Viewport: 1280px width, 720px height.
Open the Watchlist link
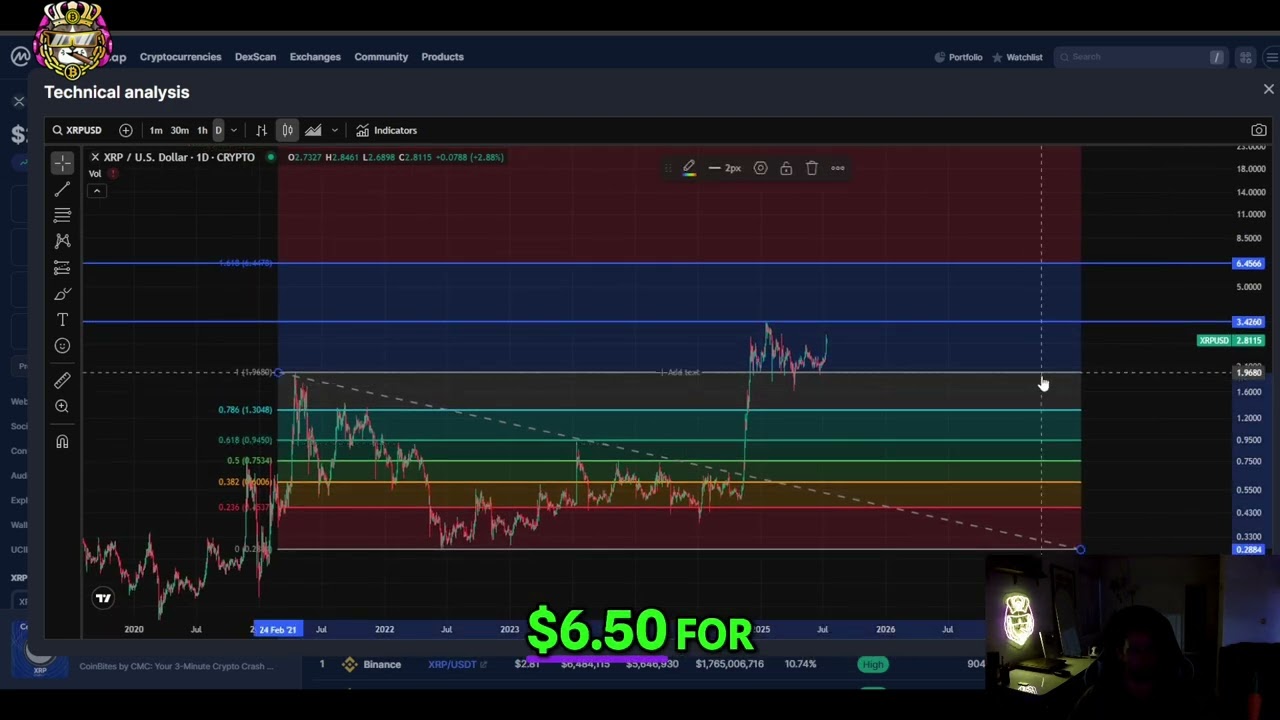(x=1017, y=57)
